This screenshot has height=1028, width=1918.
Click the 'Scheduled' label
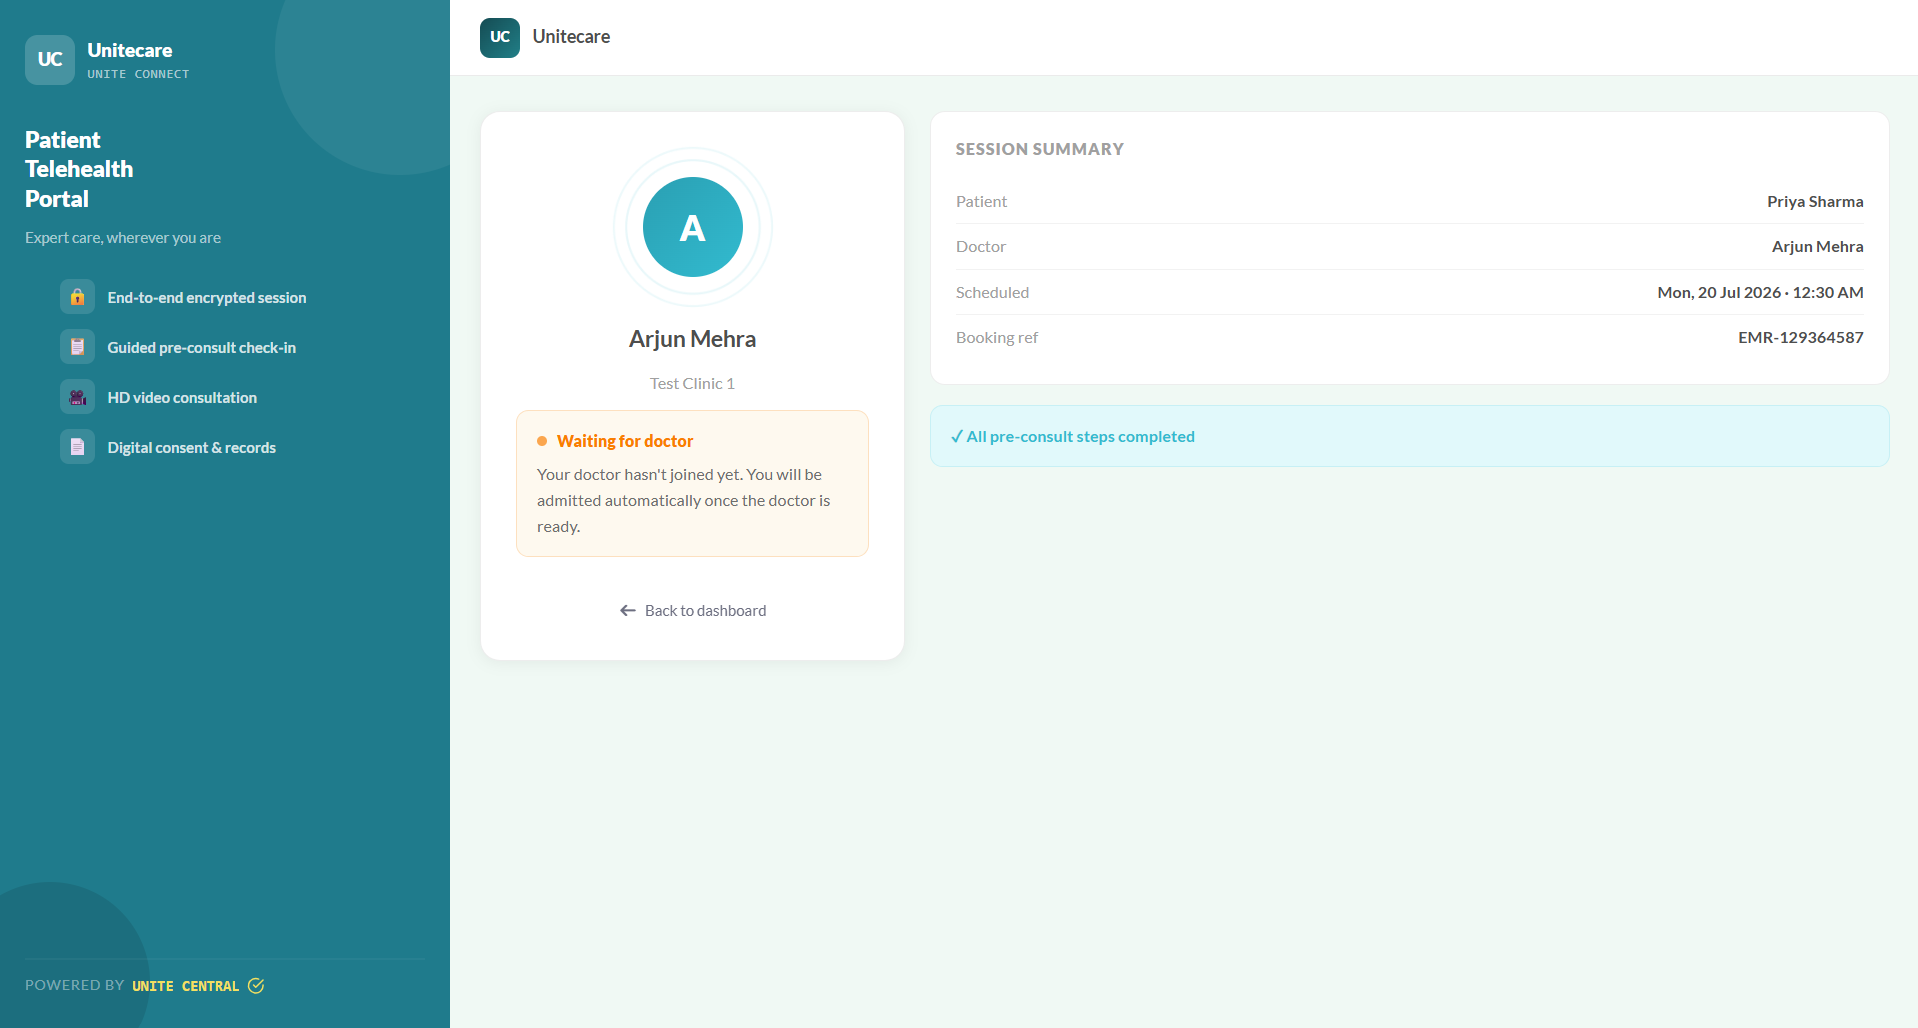(x=992, y=292)
